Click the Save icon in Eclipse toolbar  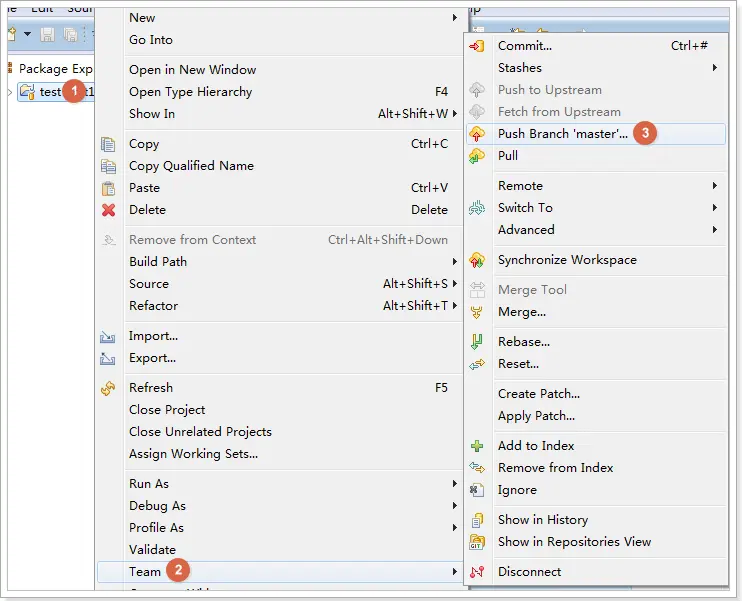click(47, 34)
